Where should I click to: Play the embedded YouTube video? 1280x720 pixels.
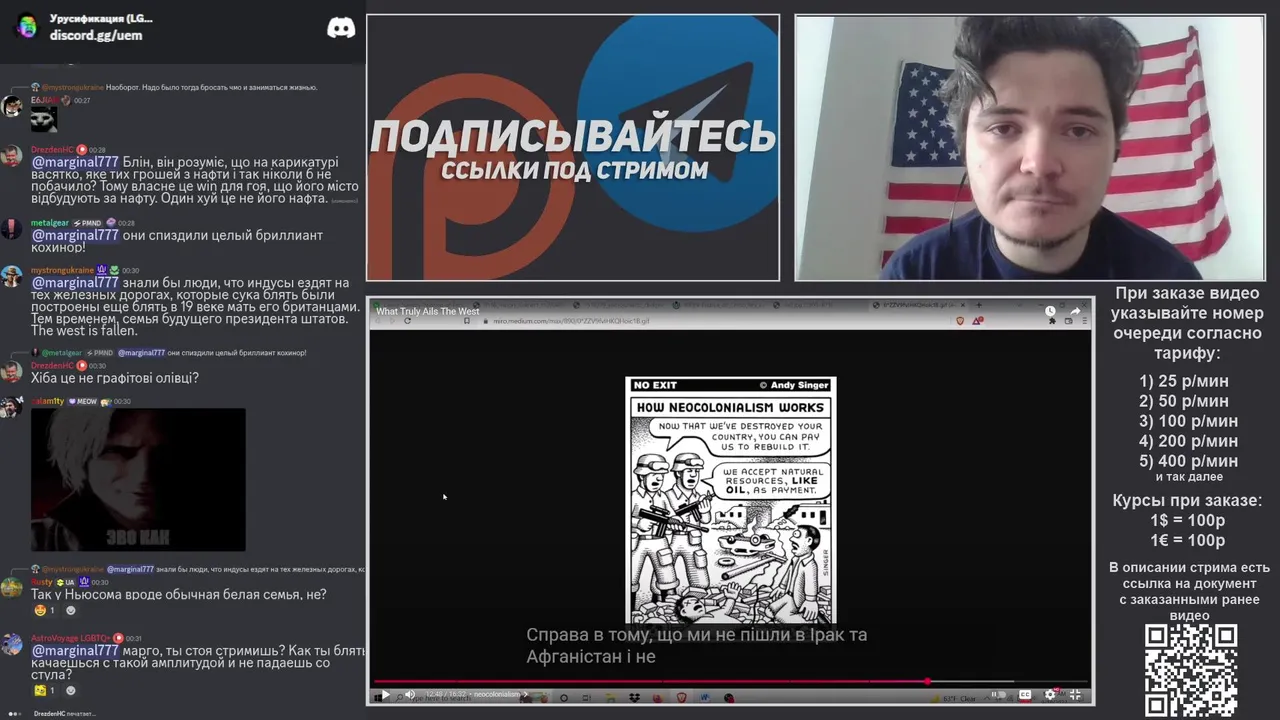385,695
